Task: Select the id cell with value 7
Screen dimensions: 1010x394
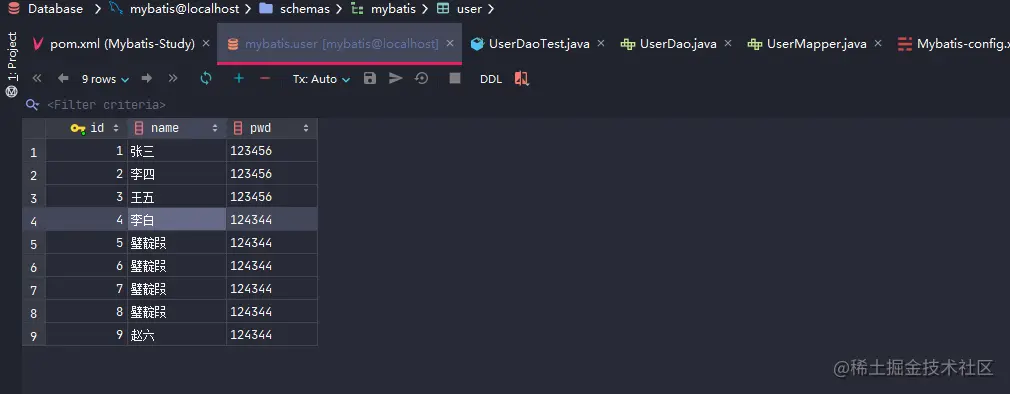Action: click(86, 288)
